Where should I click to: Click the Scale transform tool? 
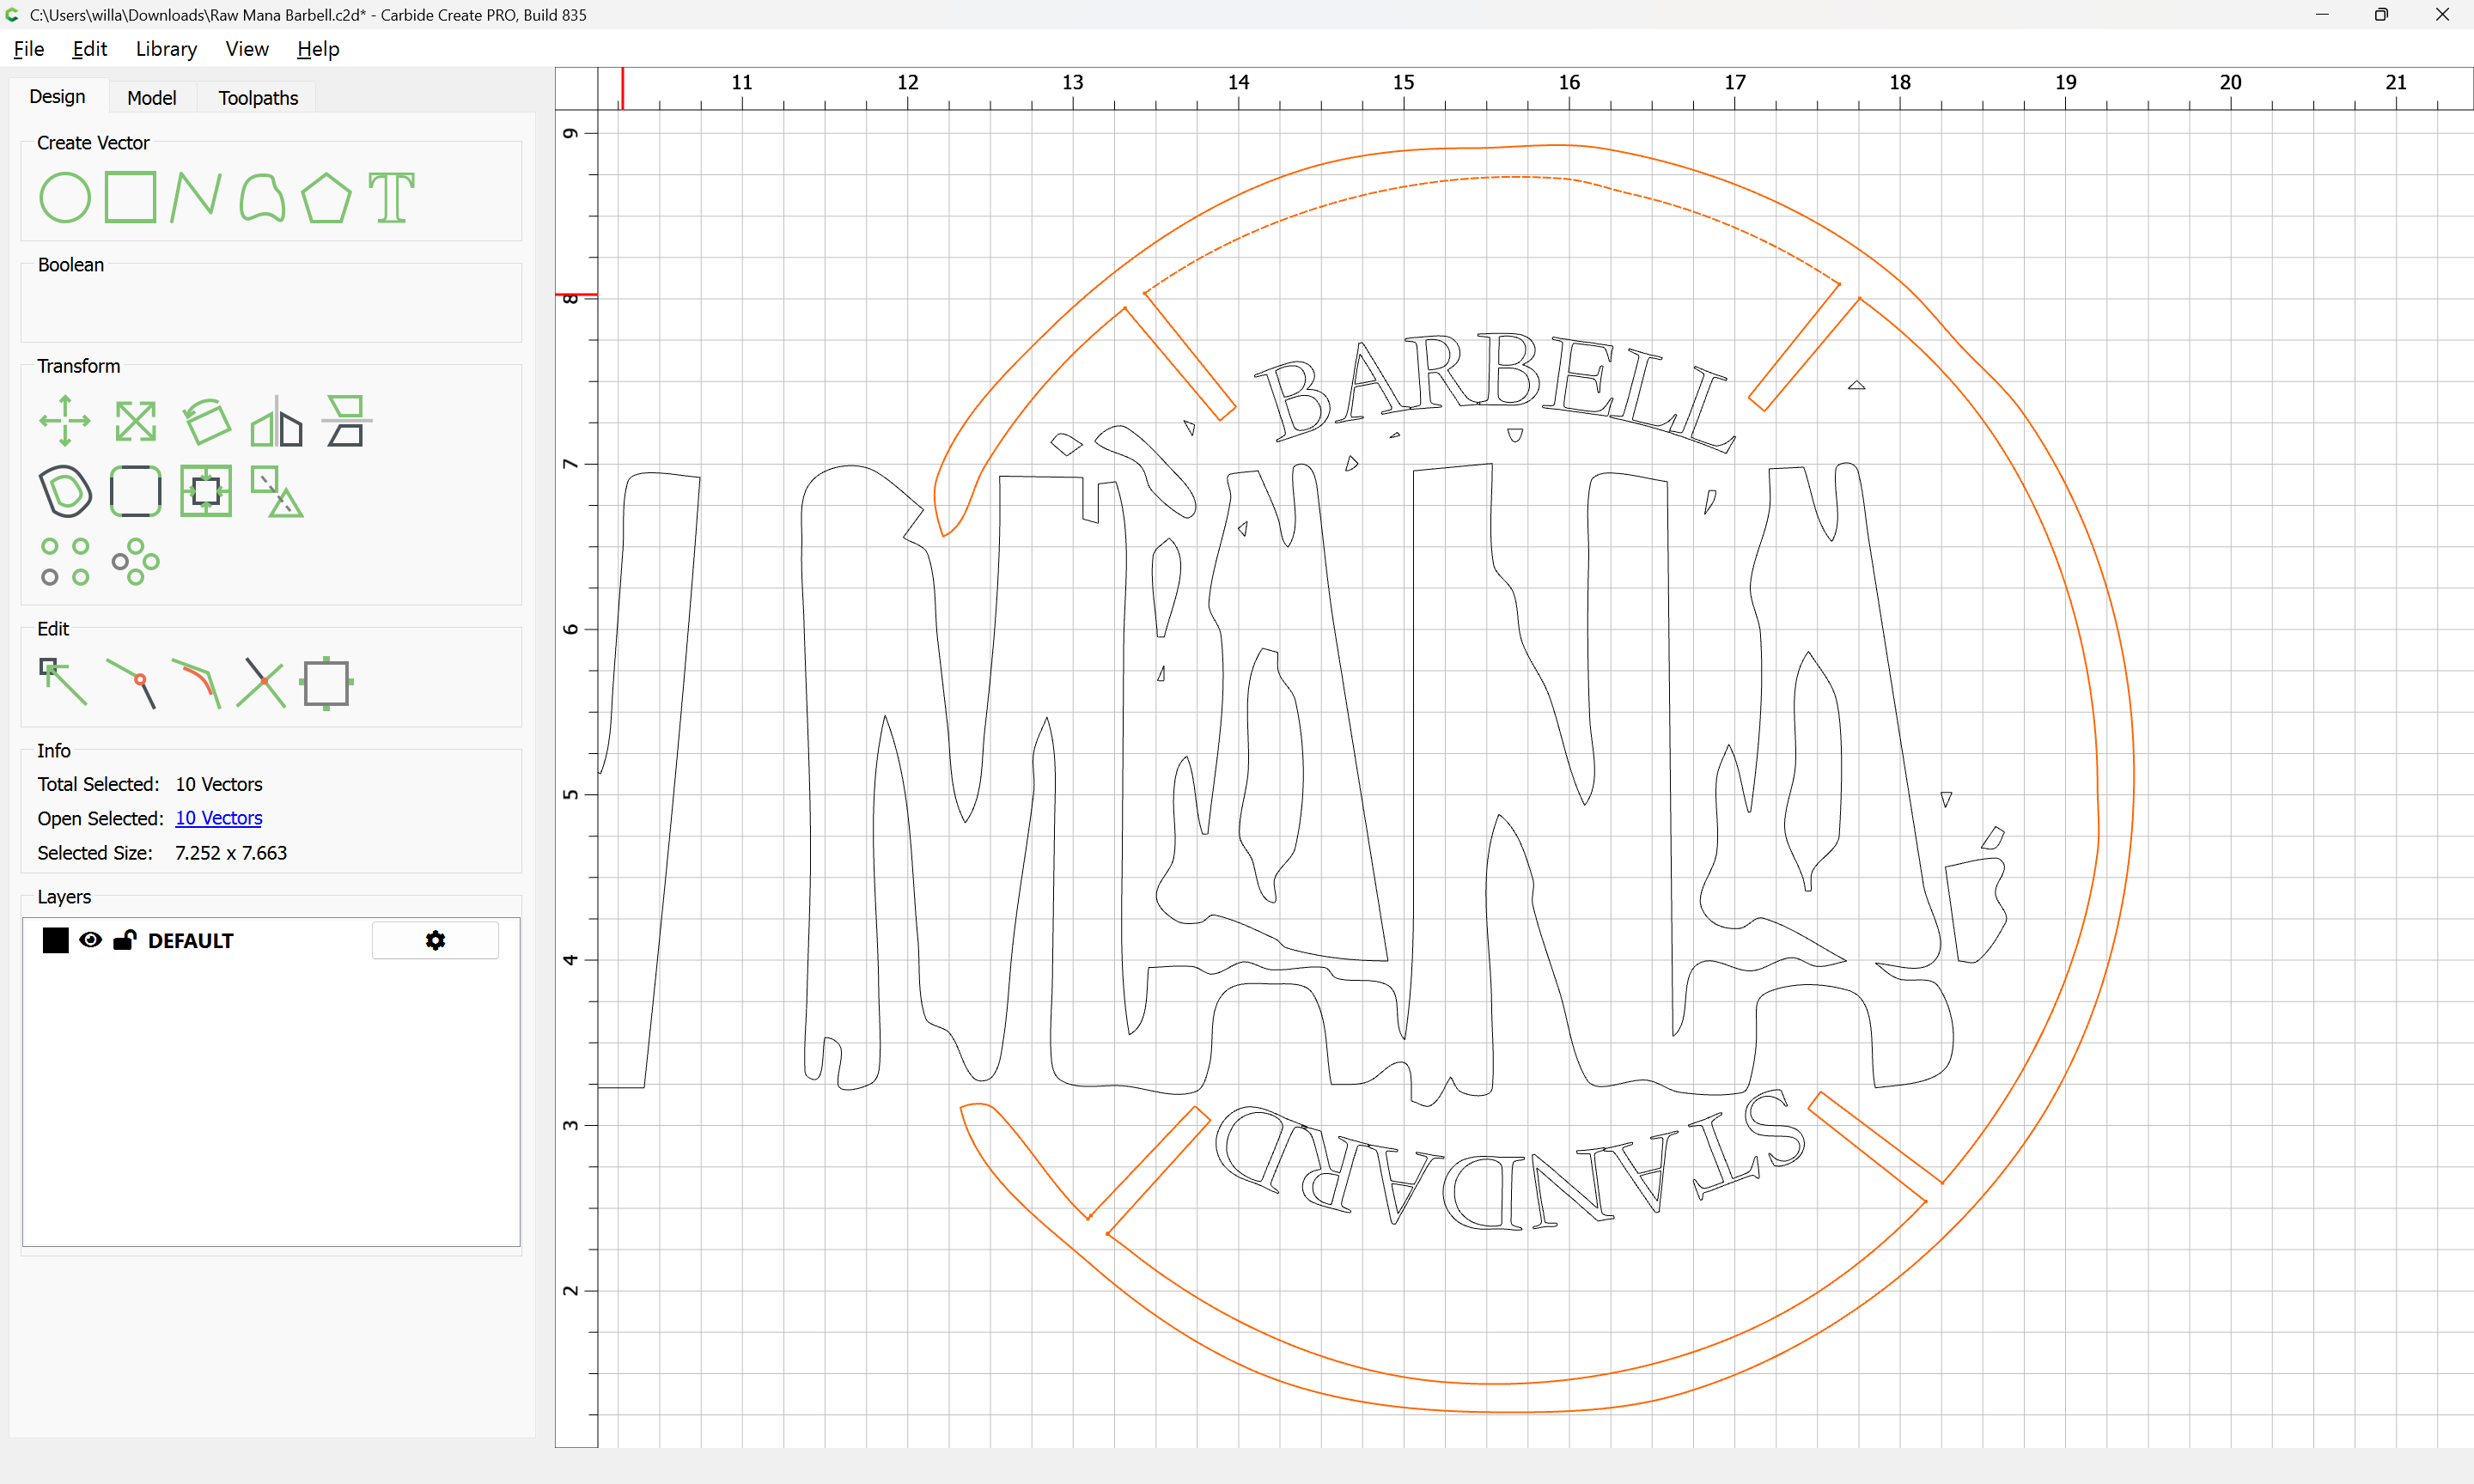(x=135, y=421)
